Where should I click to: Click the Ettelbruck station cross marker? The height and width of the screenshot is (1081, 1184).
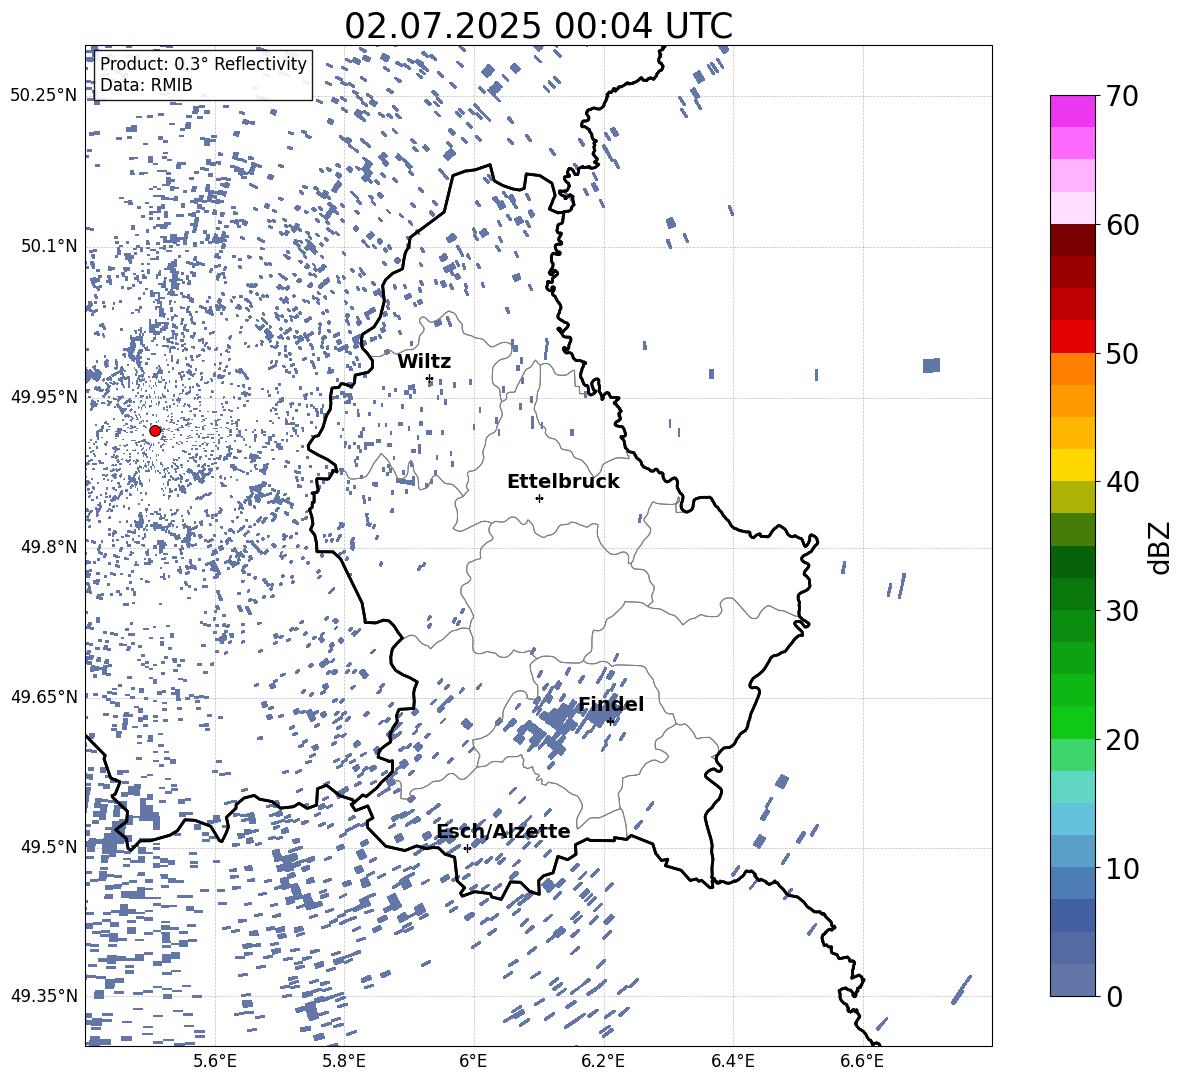(539, 498)
